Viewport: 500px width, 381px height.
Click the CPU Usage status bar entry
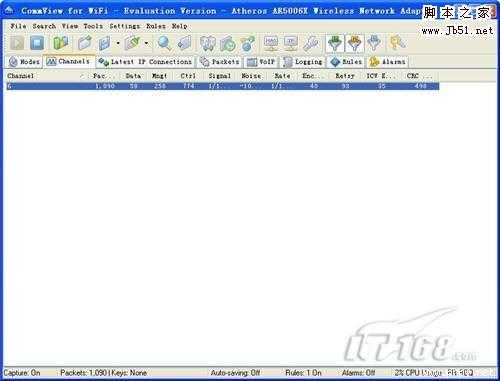click(419, 373)
